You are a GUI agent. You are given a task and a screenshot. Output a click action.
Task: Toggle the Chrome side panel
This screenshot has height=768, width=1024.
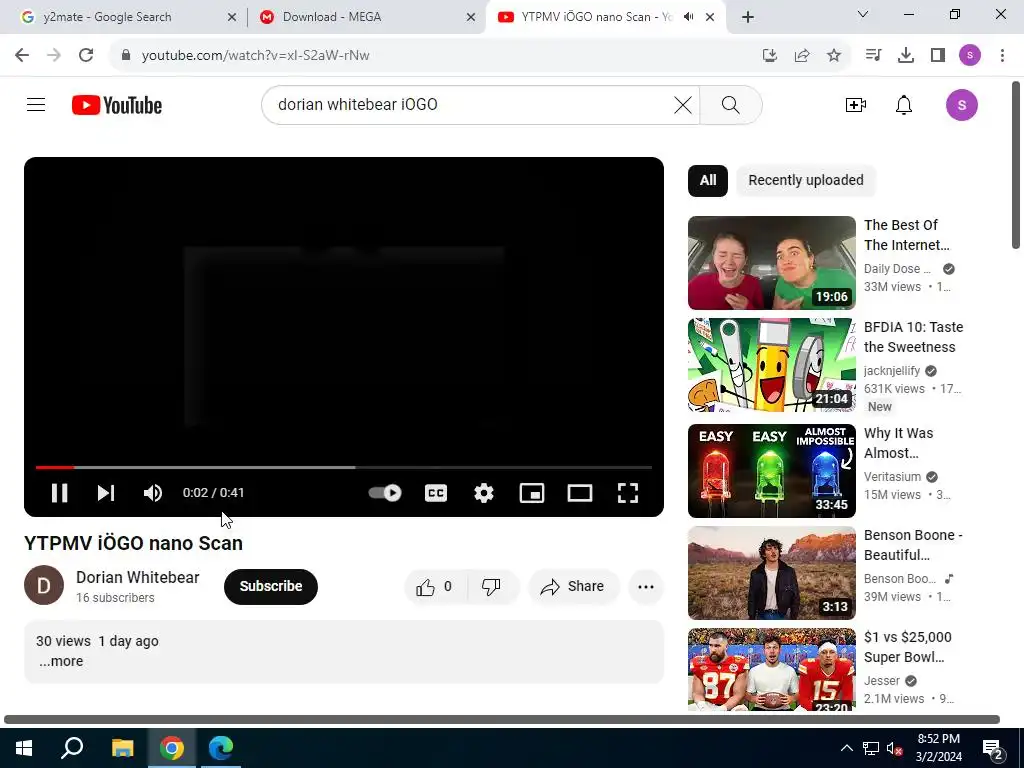point(938,56)
